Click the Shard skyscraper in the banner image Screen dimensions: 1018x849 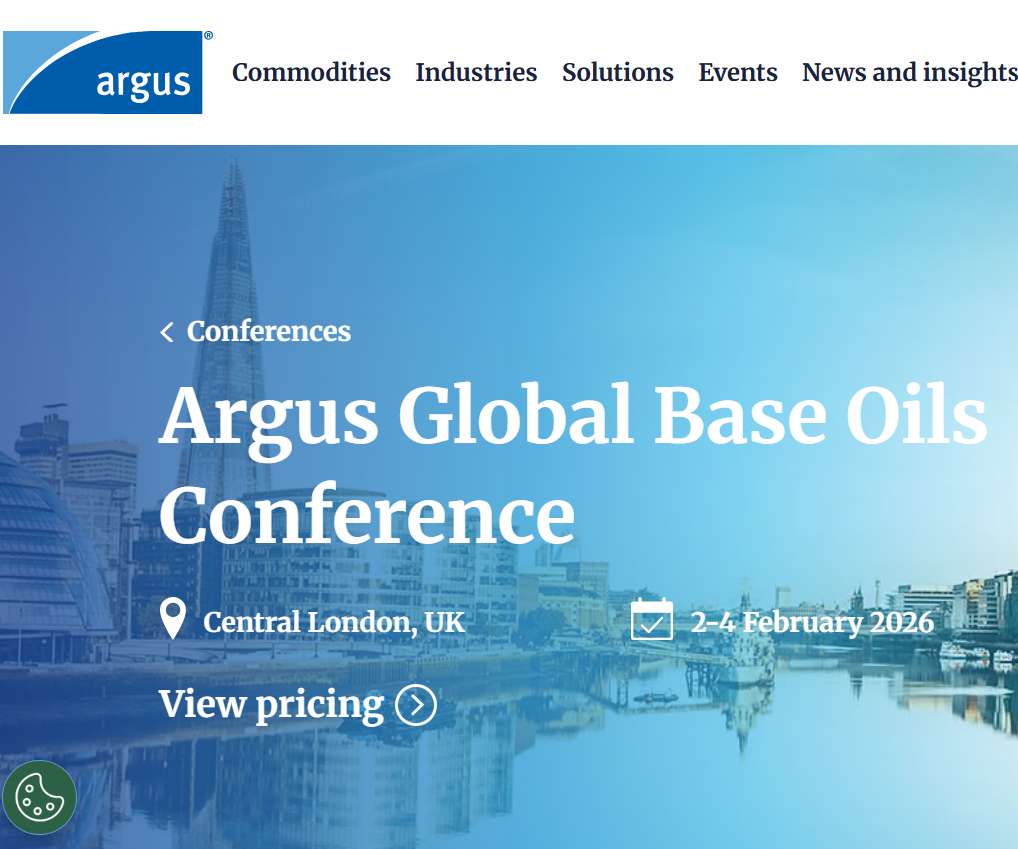[x=230, y=280]
